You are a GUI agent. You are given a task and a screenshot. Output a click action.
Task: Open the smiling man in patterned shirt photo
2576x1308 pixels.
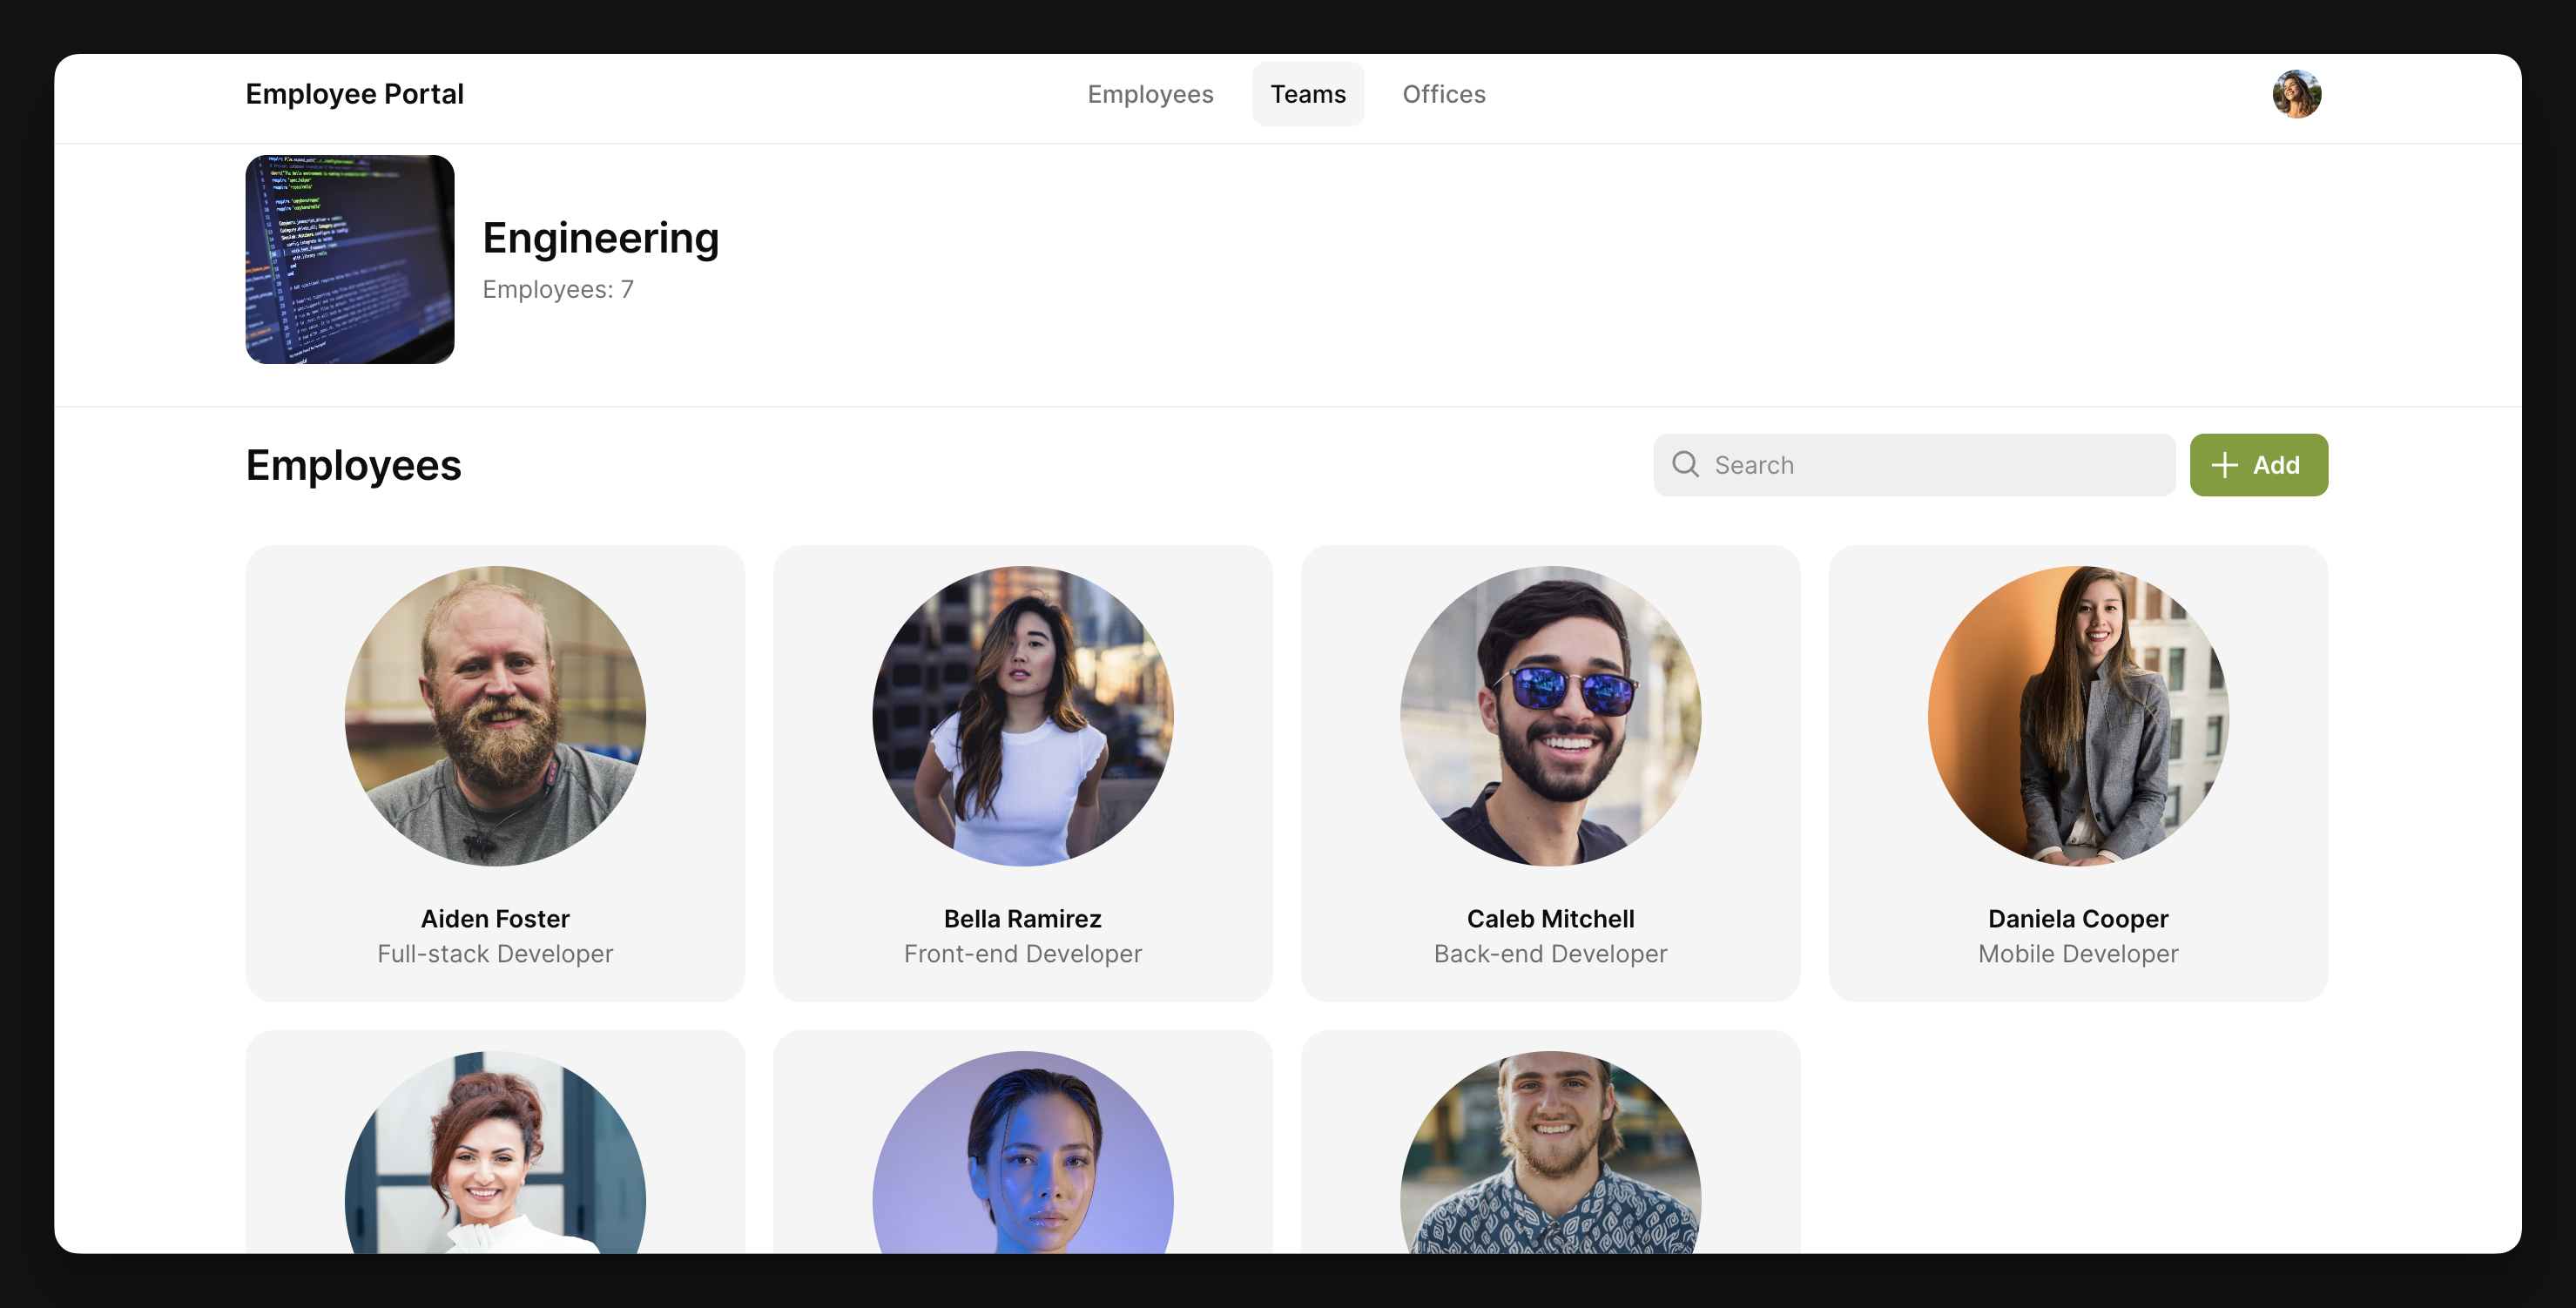pyautogui.click(x=1550, y=1152)
